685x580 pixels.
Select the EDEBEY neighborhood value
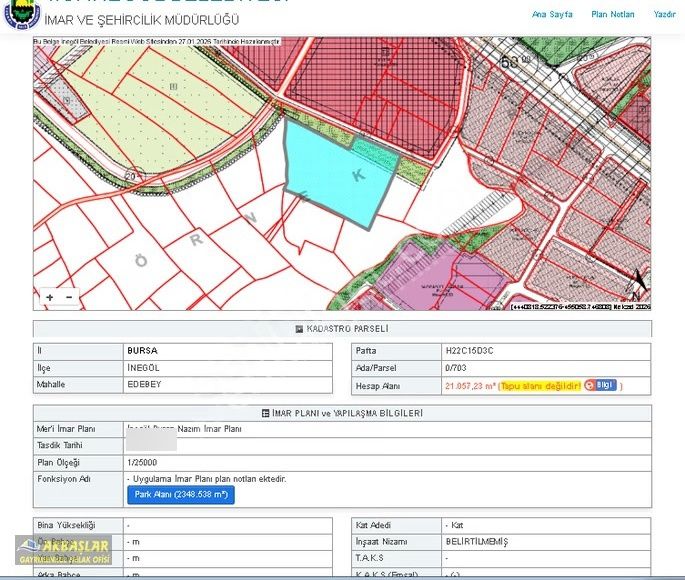[144, 384]
